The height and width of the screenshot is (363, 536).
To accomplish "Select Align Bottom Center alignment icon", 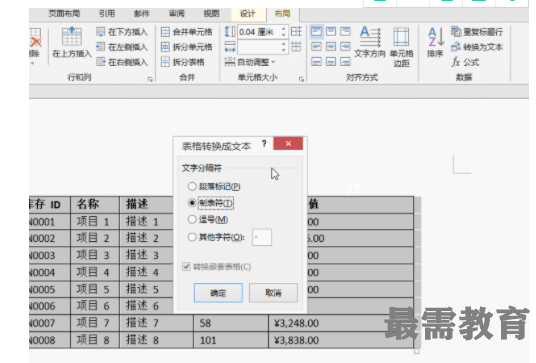I will 331,62.
